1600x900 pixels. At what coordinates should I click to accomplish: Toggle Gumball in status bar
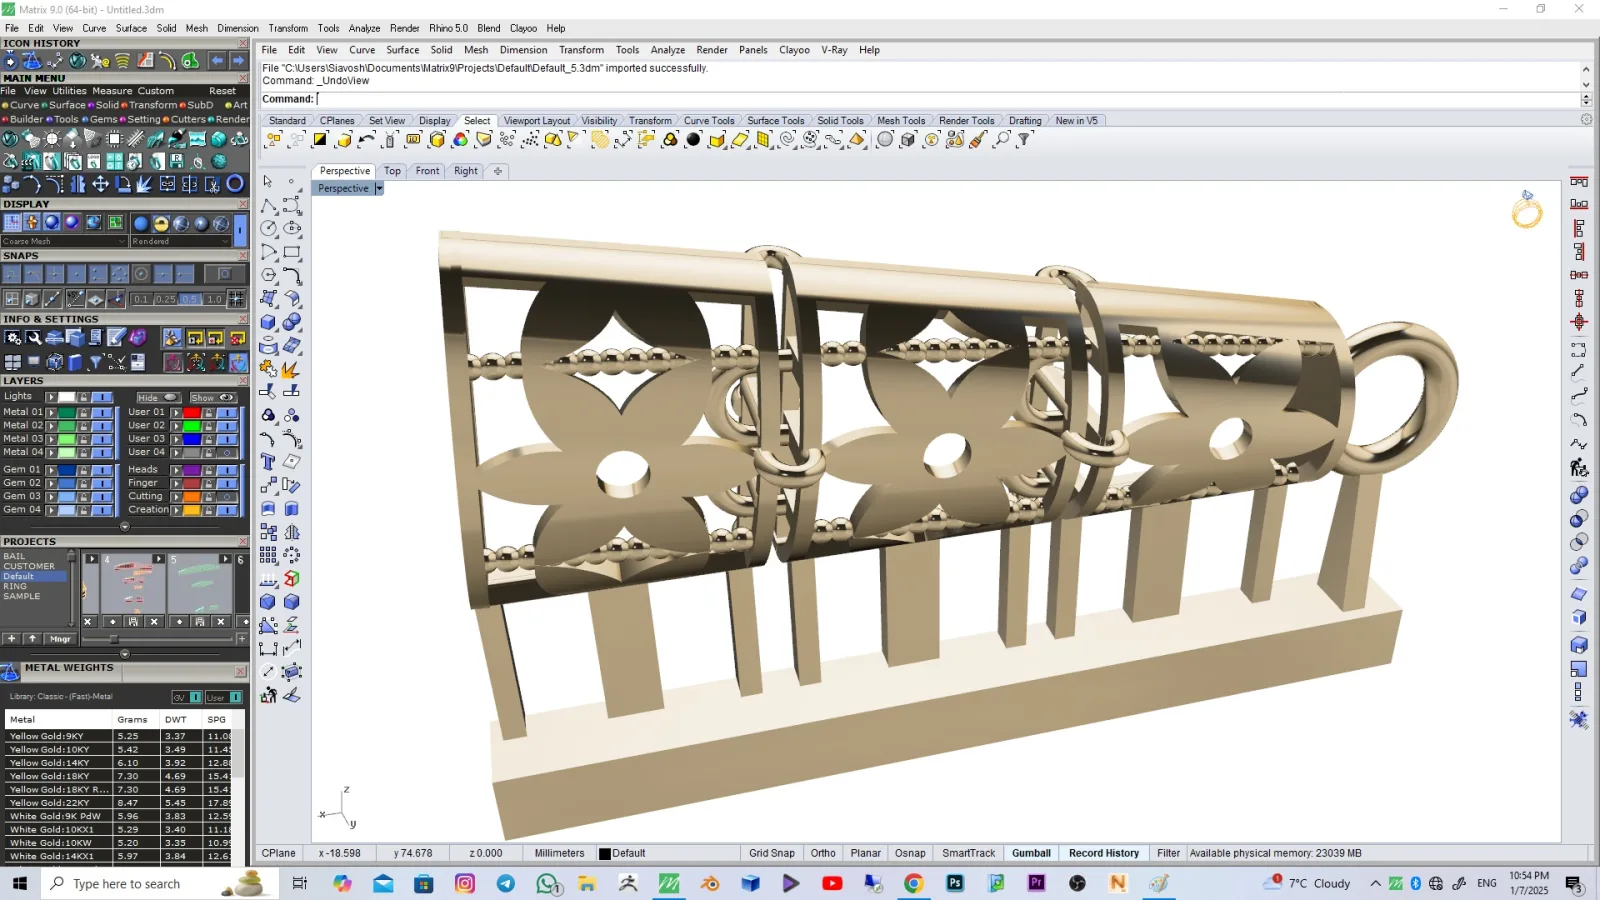pyautogui.click(x=1031, y=853)
